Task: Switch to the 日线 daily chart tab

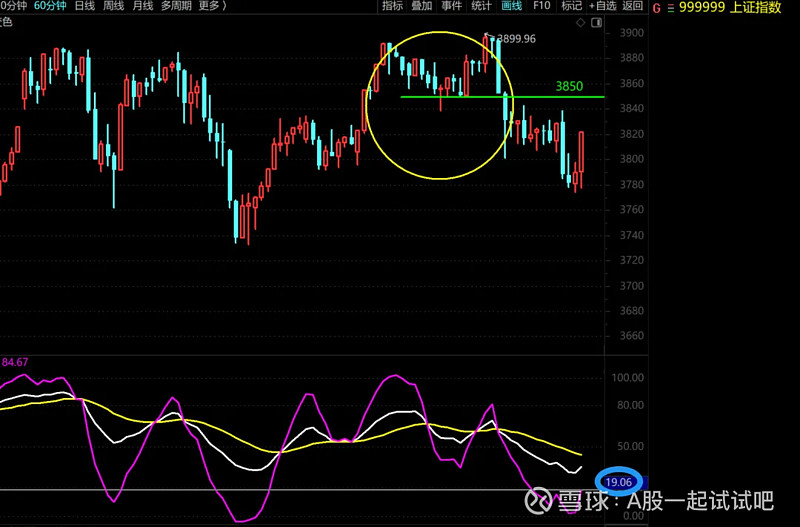Action: click(x=85, y=6)
